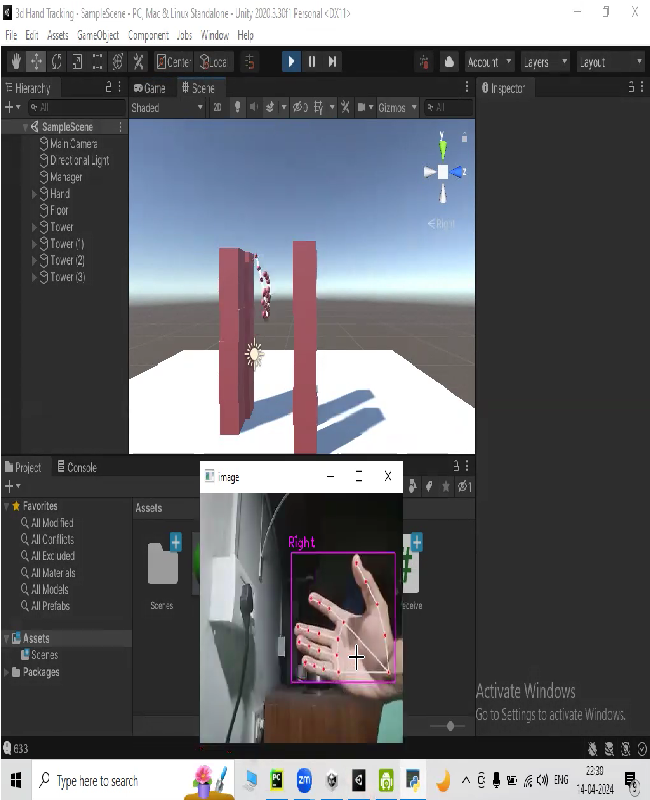
Task: Toggle the Center pivot mode button
Action: [x=173, y=62]
